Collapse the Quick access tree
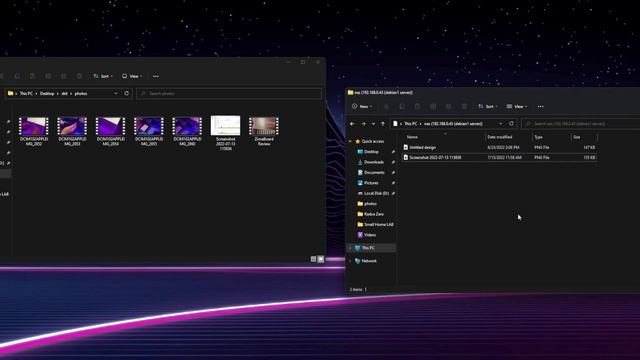The width and height of the screenshot is (640, 360). (x=350, y=141)
